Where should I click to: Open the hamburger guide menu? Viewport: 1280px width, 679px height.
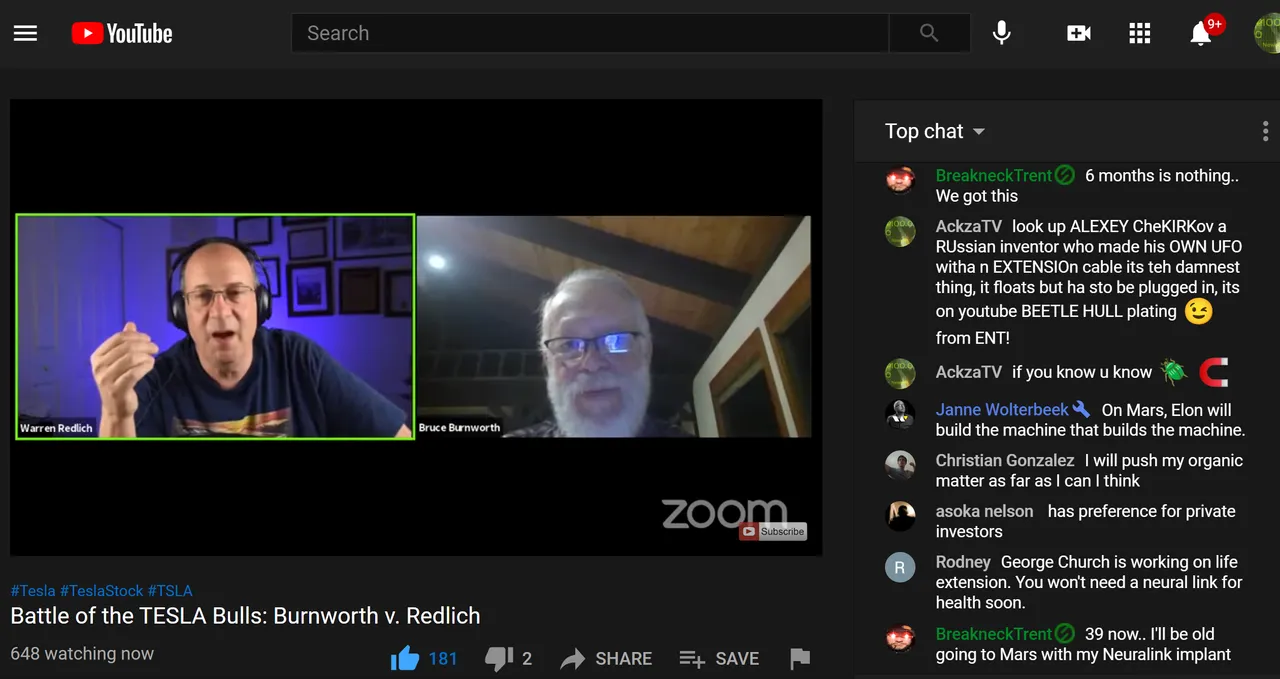pos(25,33)
